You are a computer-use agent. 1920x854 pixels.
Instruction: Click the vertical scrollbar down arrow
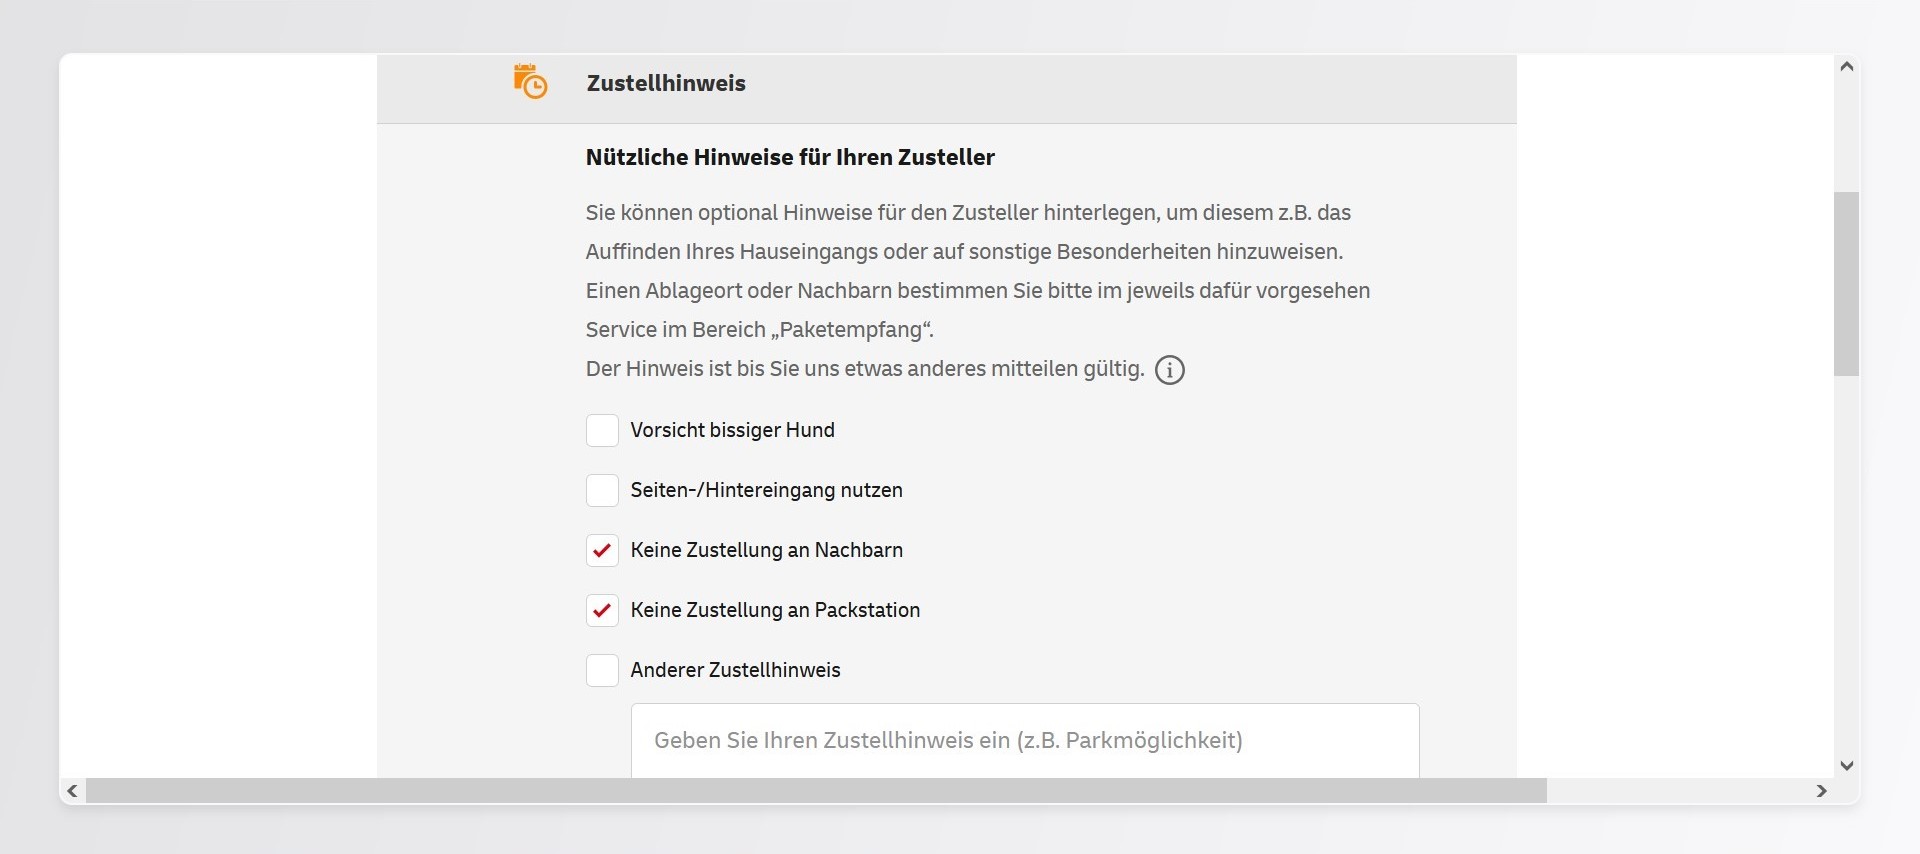1846,765
